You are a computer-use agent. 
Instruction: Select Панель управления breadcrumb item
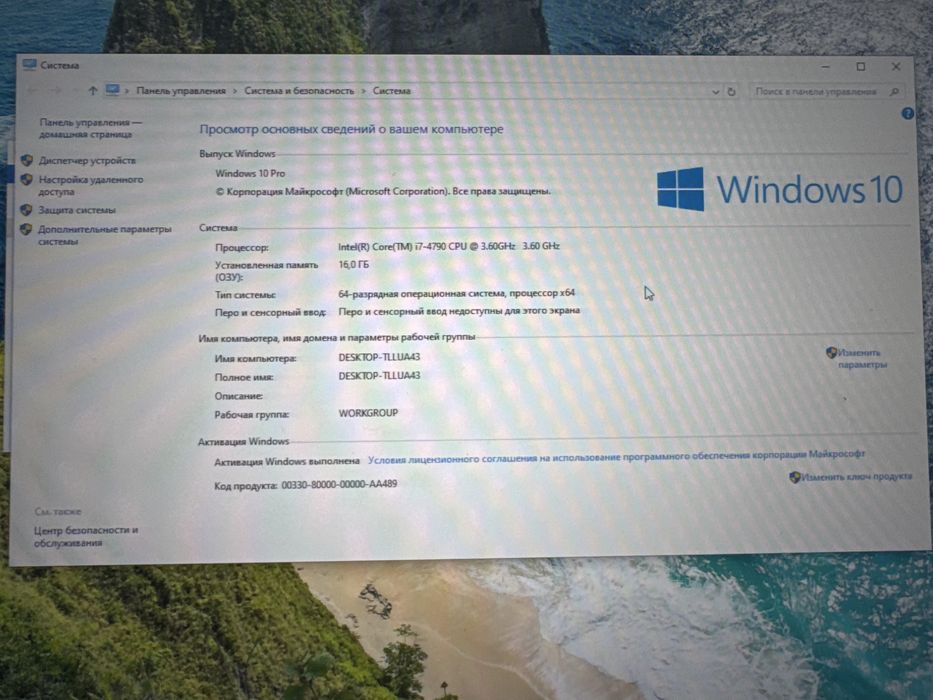point(181,90)
